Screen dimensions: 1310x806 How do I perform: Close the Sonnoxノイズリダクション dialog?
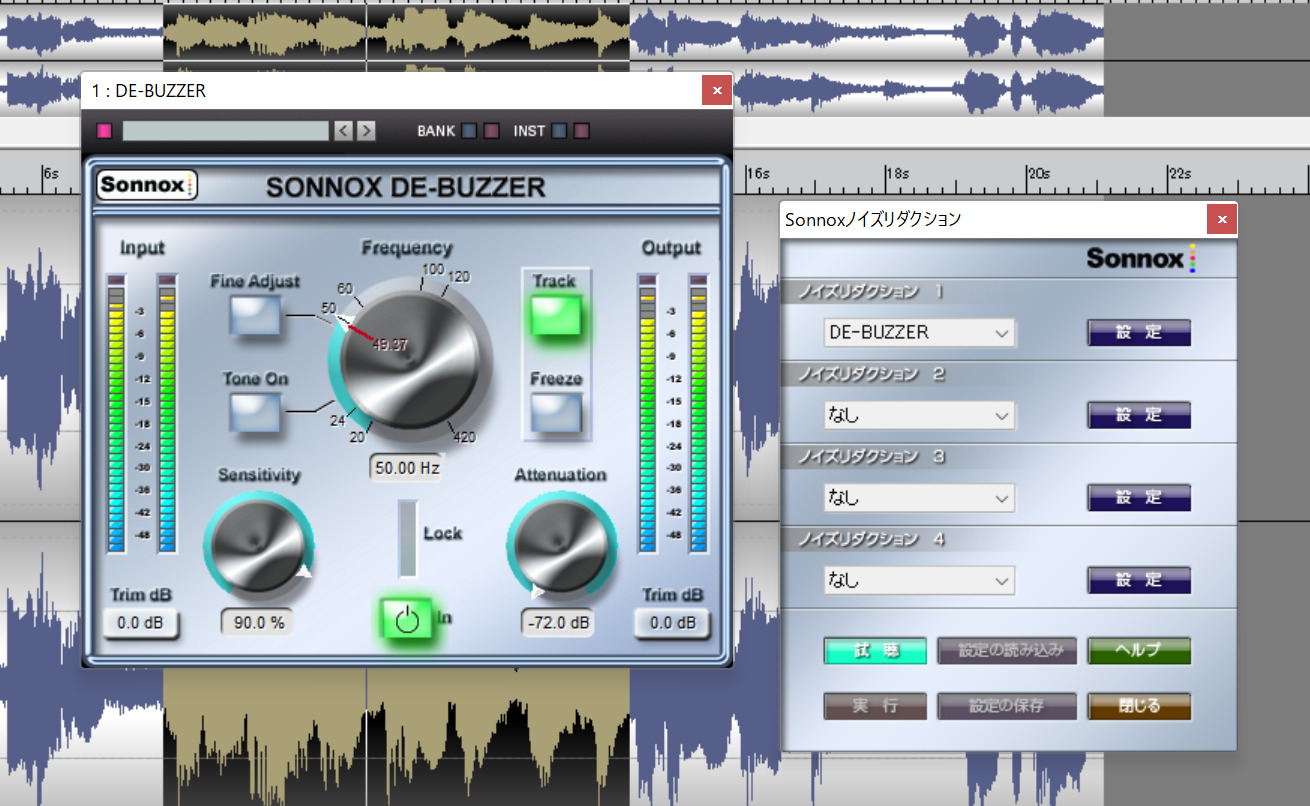[x=1221, y=219]
